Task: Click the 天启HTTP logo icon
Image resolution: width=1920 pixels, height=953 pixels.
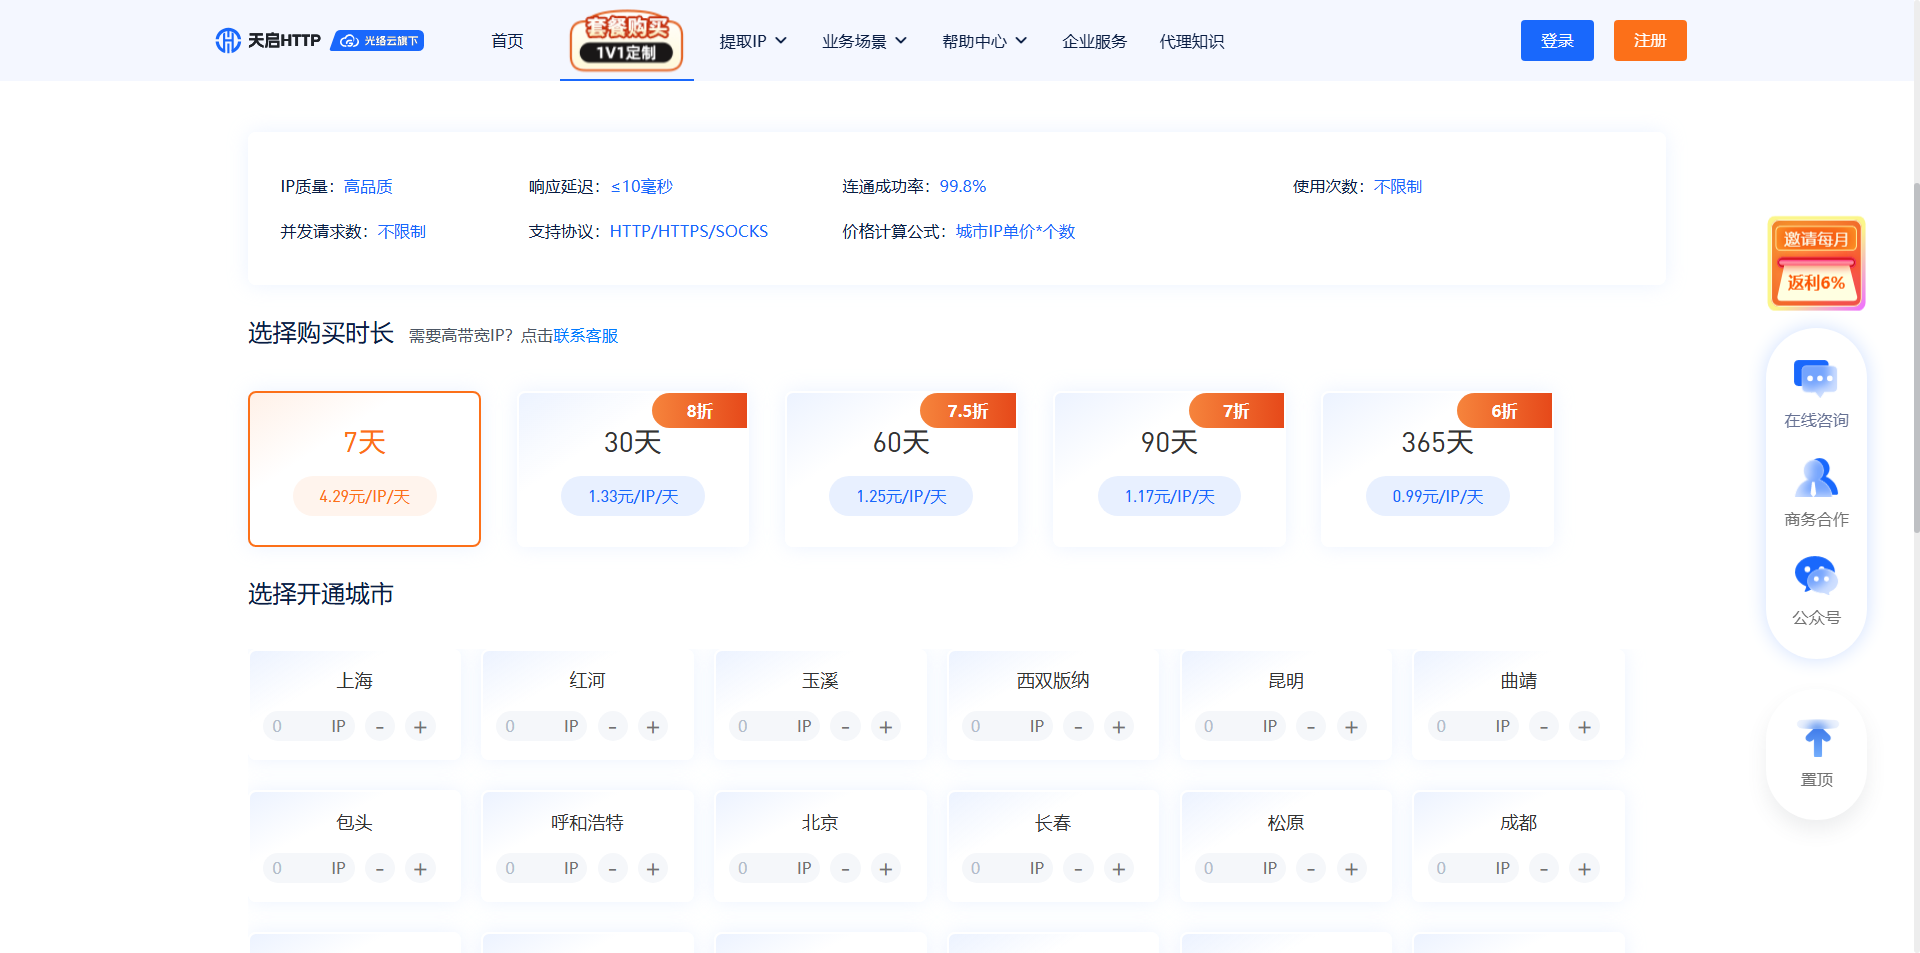Action: tap(228, 40)
